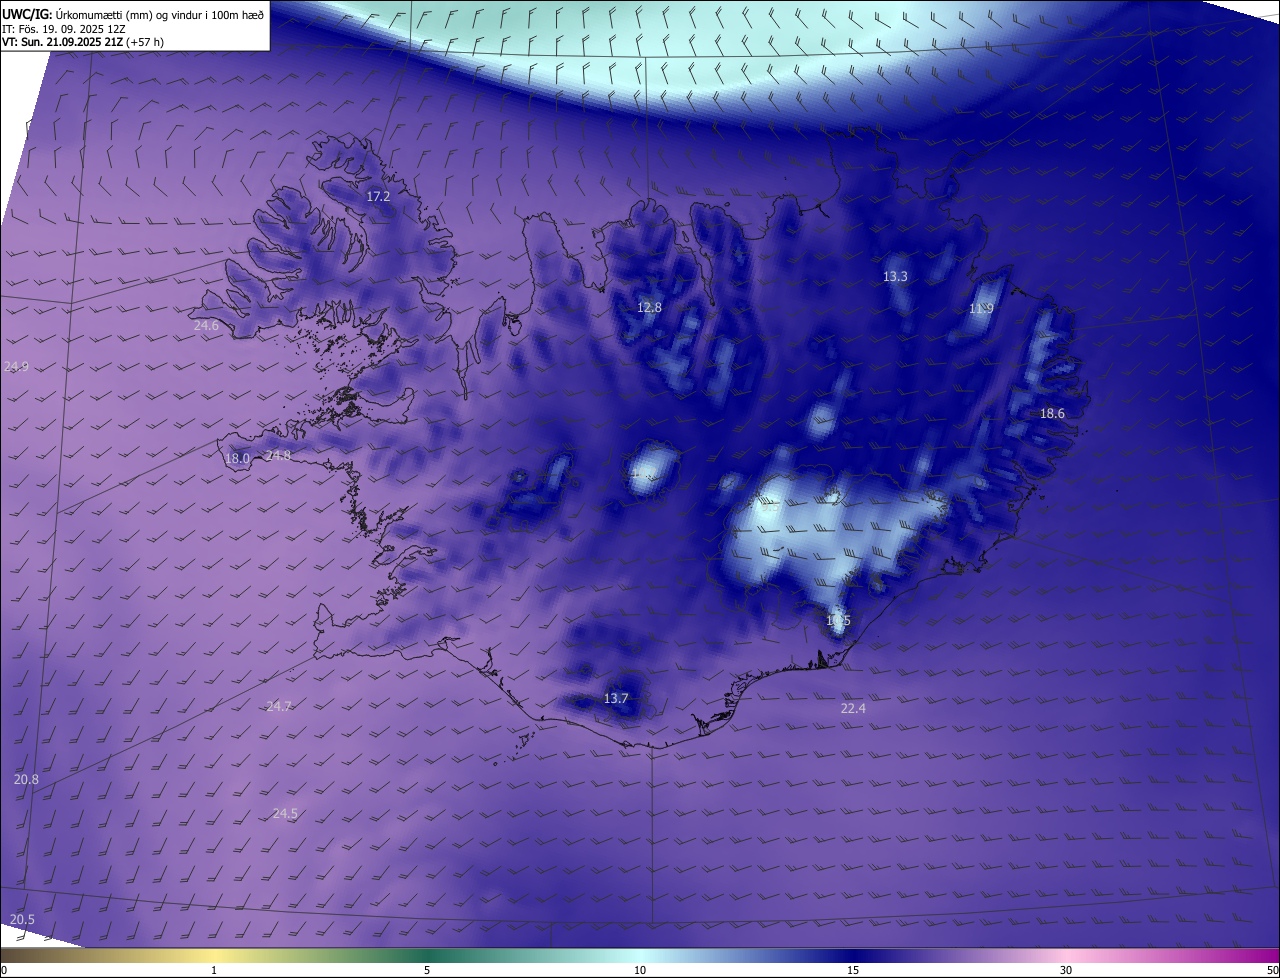The width and height of the screenshot is (1280, 978).
Task: Click the legend tick label 10
Action: (x=640, y=970)
